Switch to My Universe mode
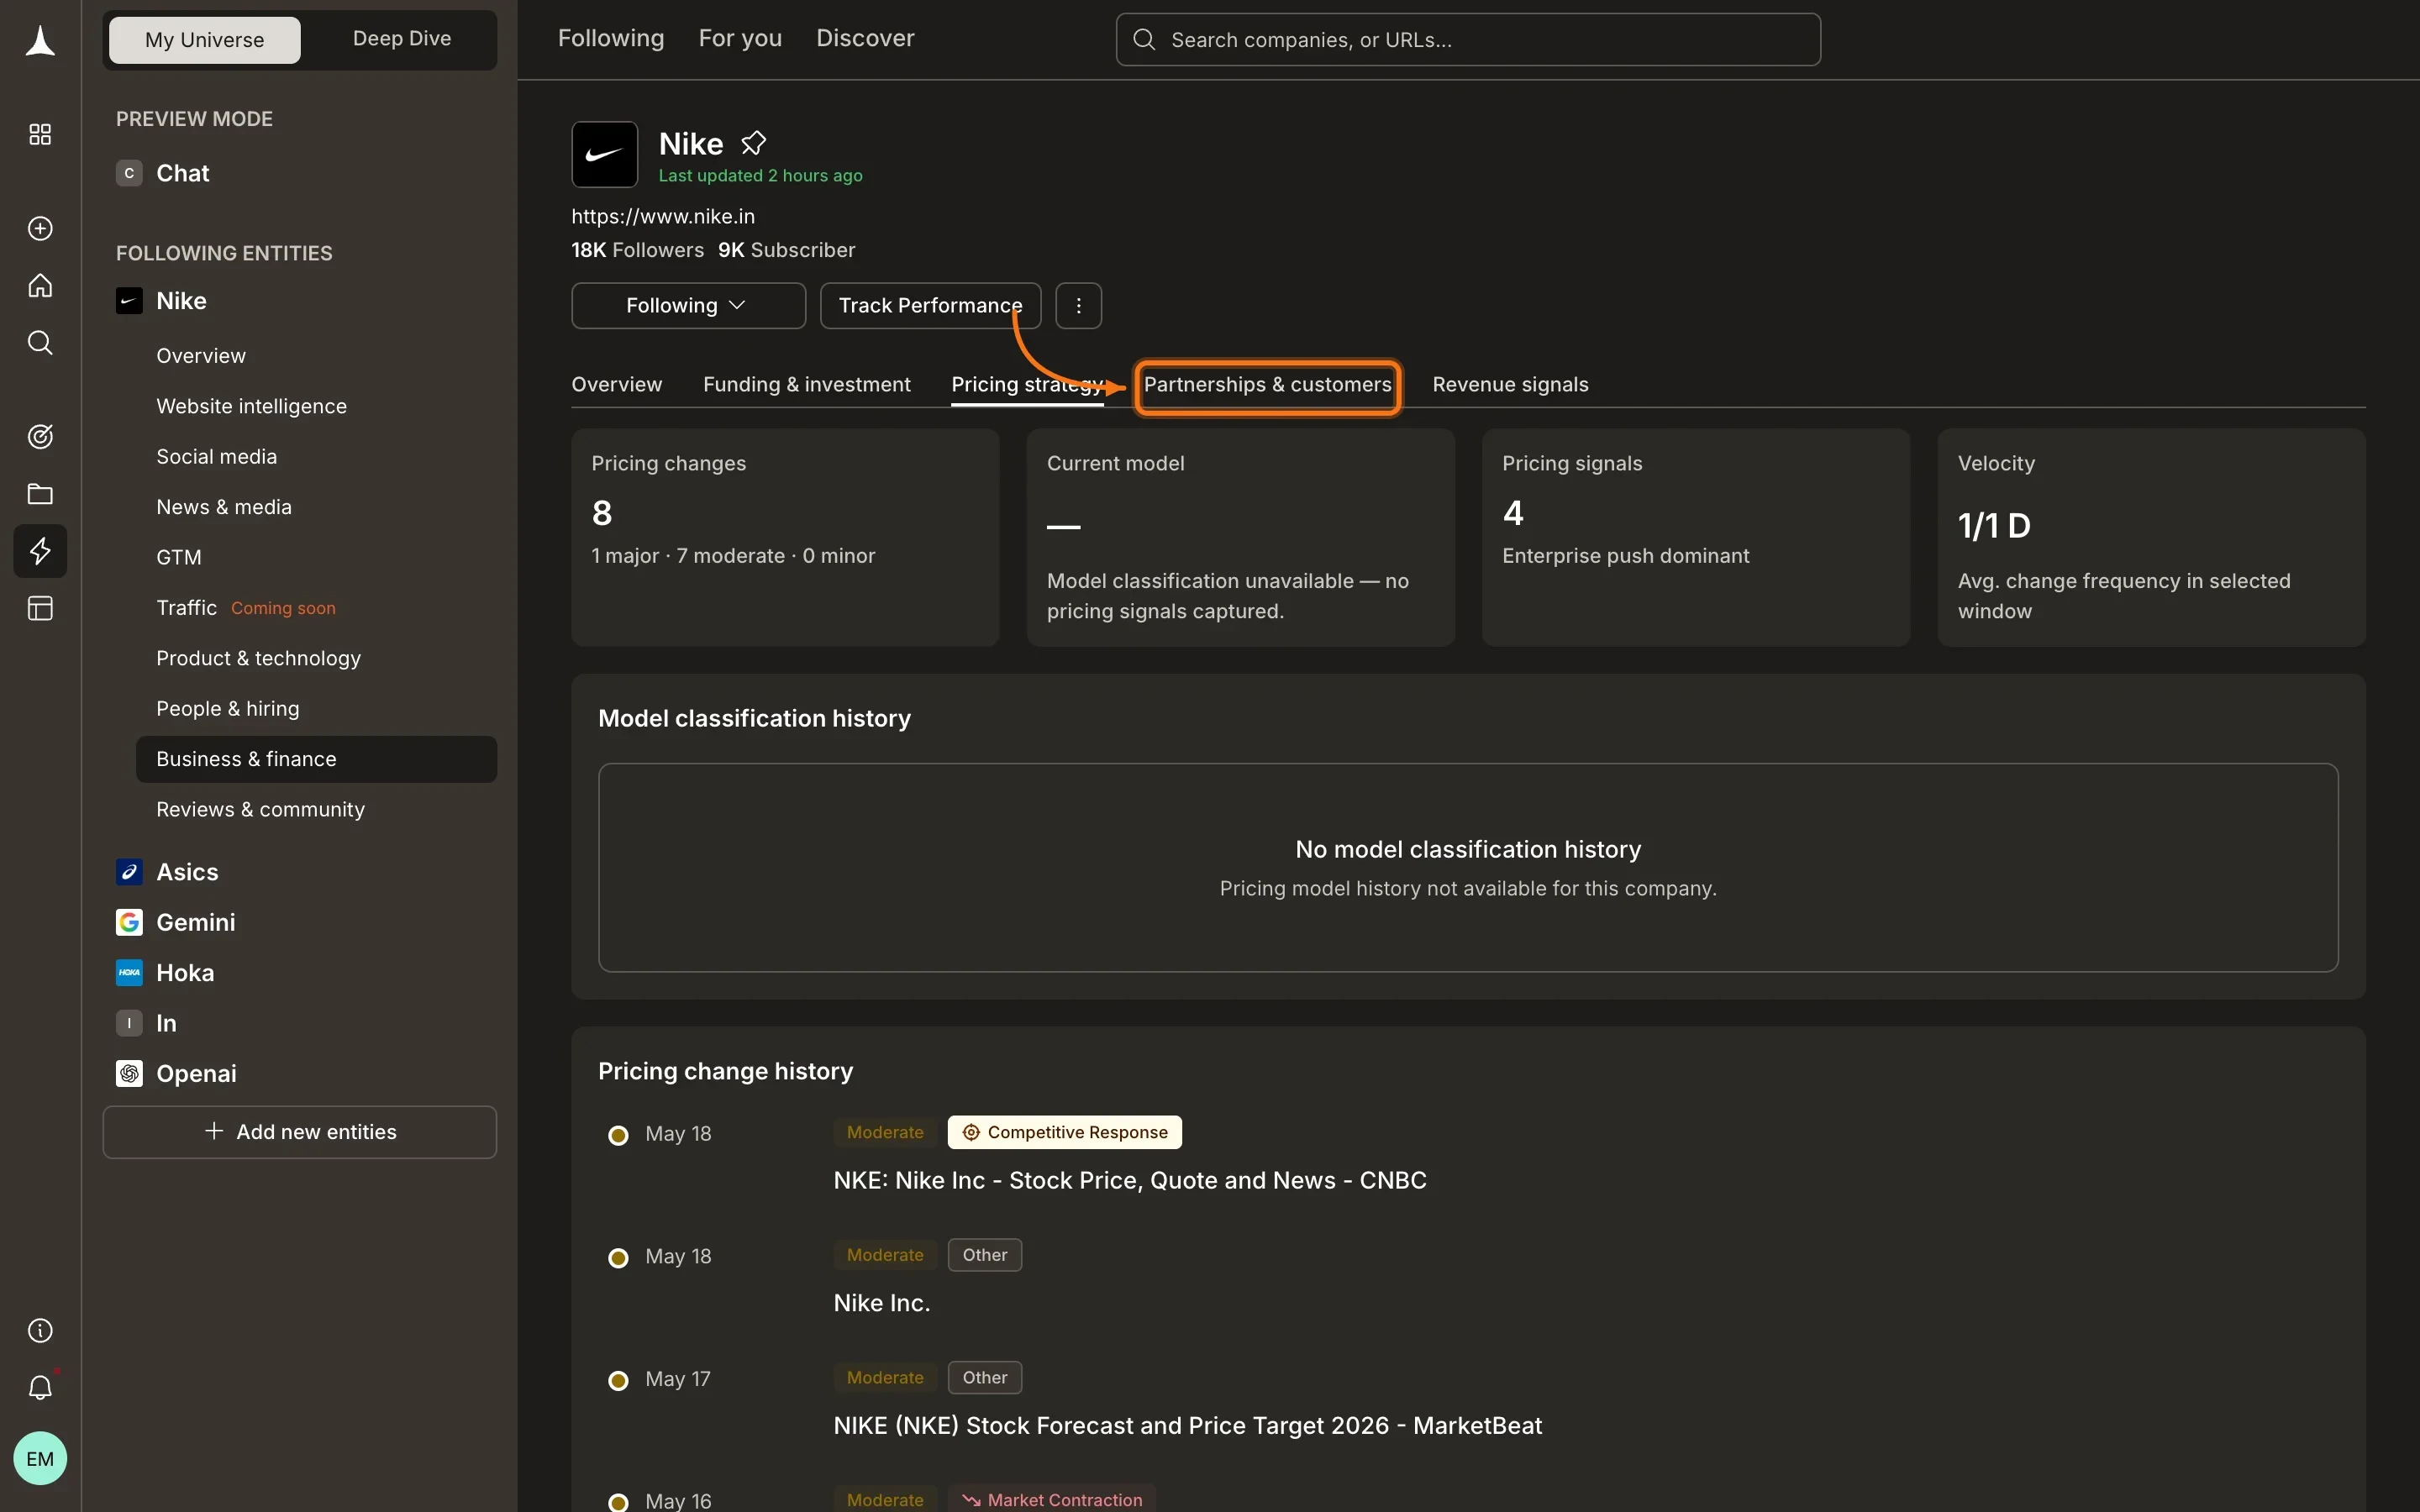2420x1512 pixels. tap(204, 39)
